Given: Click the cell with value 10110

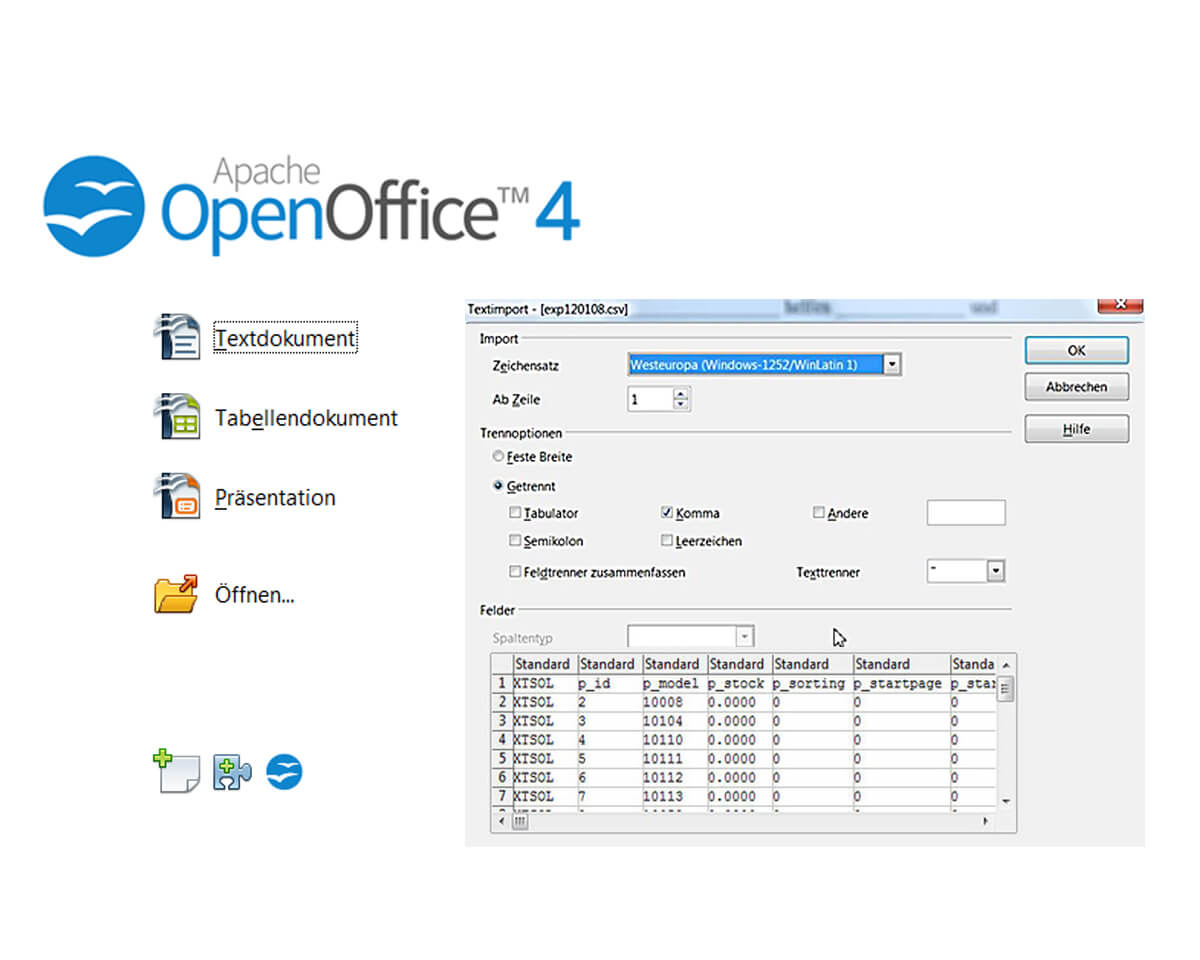Looking at the screenshot, I should coord(674,740).
